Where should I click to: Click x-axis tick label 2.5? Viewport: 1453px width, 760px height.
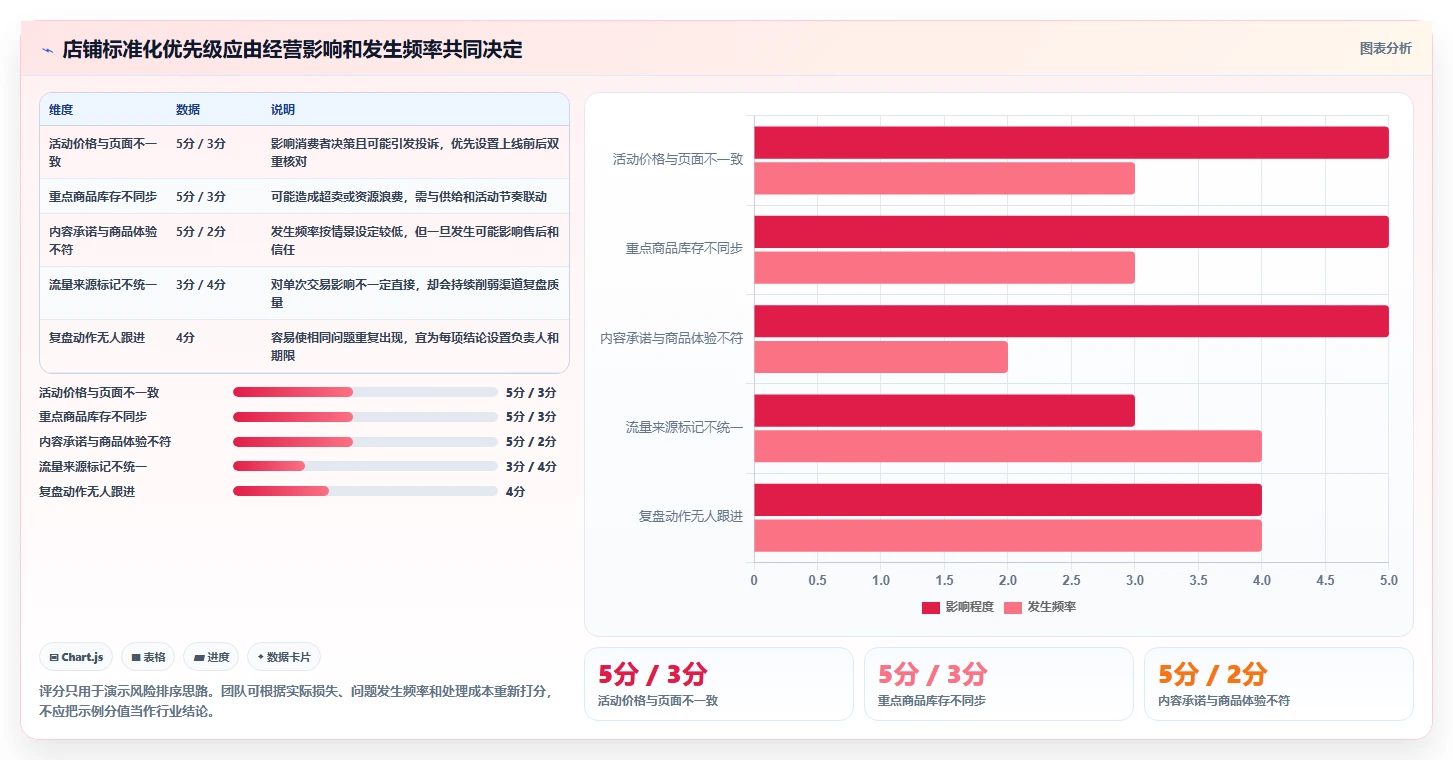[x=1071, y=580]
